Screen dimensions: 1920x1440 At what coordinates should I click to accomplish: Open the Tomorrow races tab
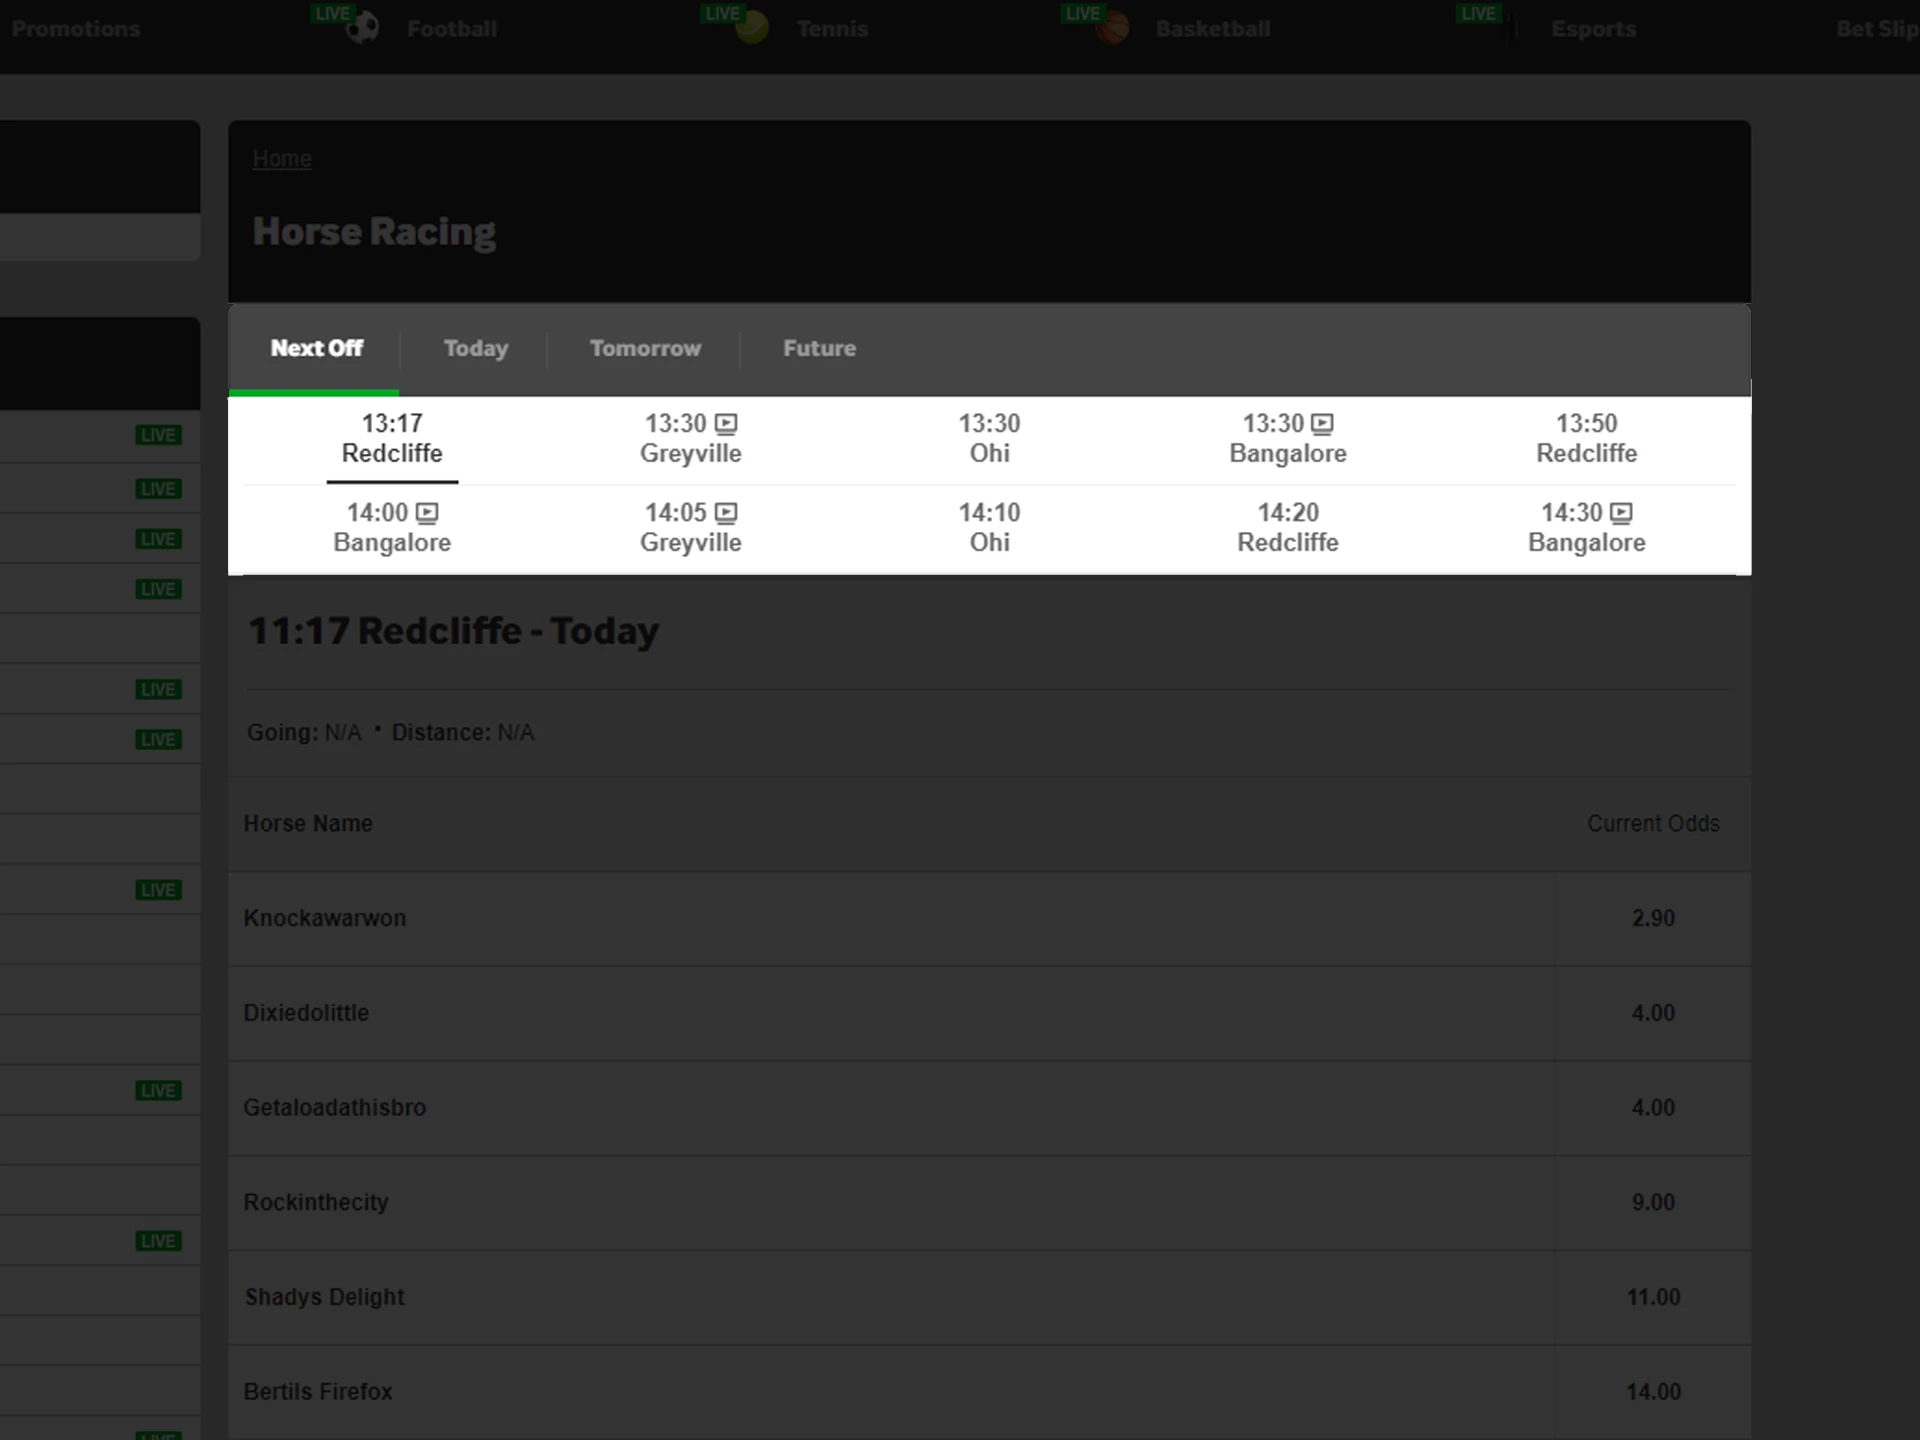pos(647,349)
